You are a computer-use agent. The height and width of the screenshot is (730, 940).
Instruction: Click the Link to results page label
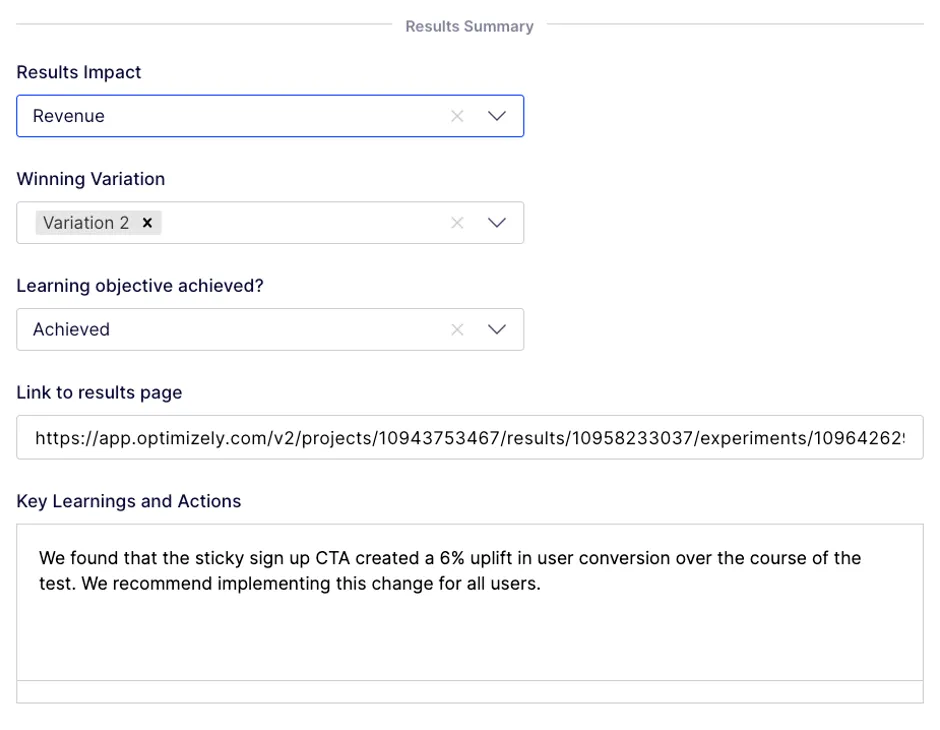pyautogui.click(x=99, y=393)
